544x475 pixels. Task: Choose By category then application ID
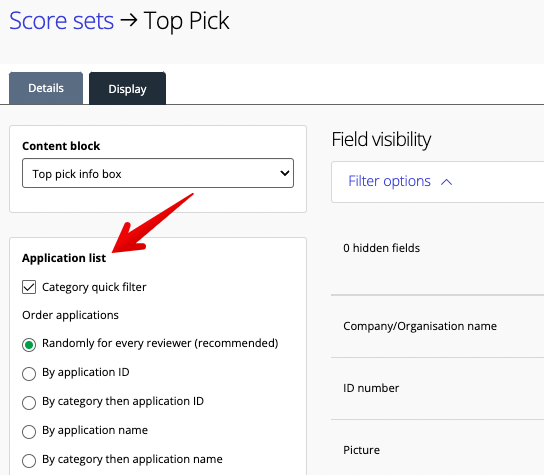29,403
